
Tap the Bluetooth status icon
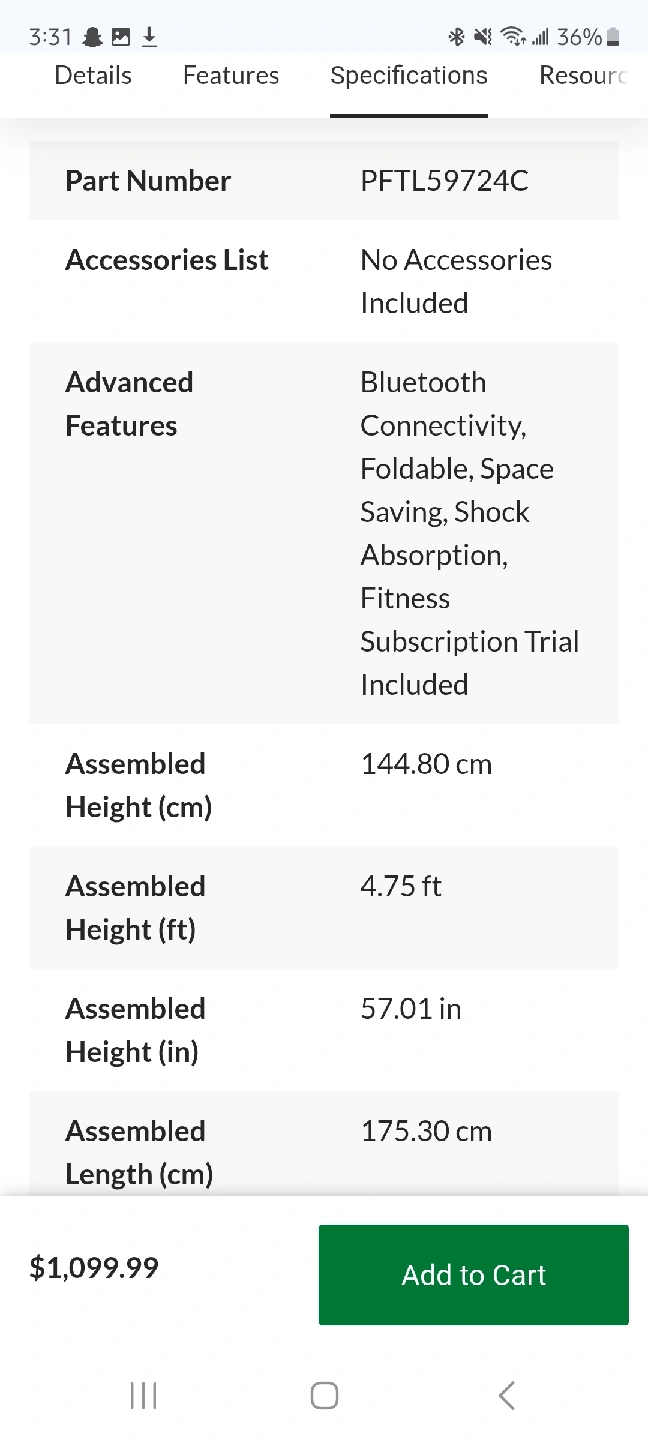coord(456,38)
